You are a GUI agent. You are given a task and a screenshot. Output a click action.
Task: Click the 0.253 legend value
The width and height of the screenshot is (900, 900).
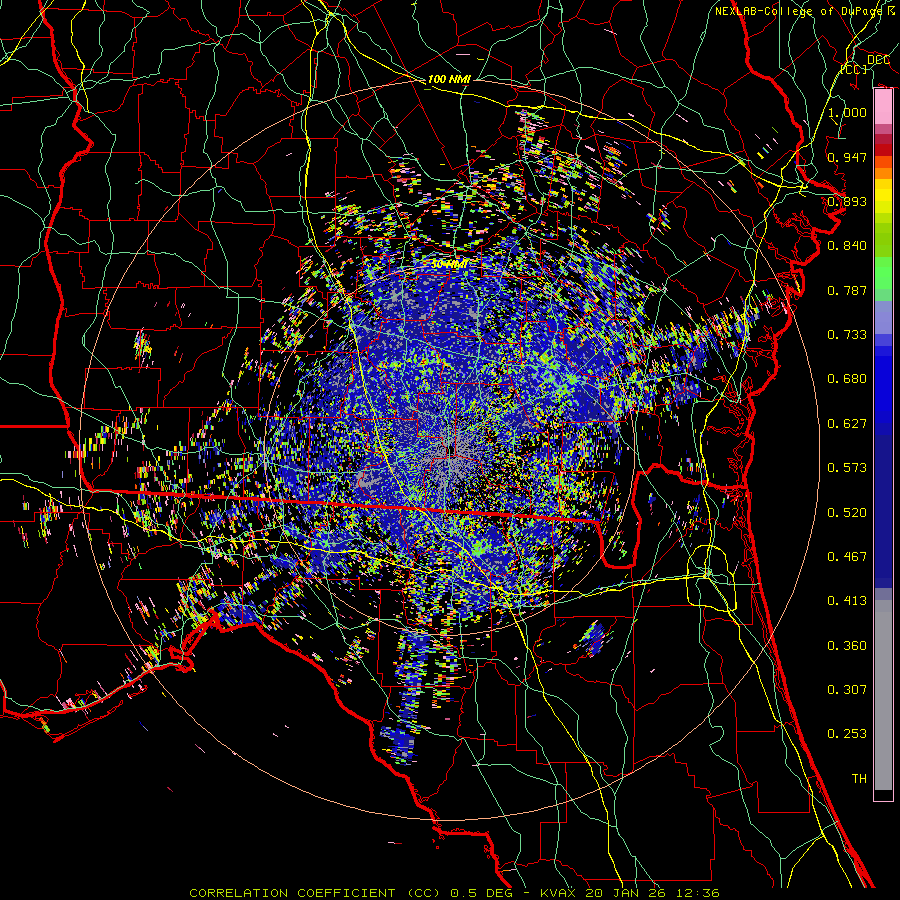pyautogui.click(x=847, y=734)
